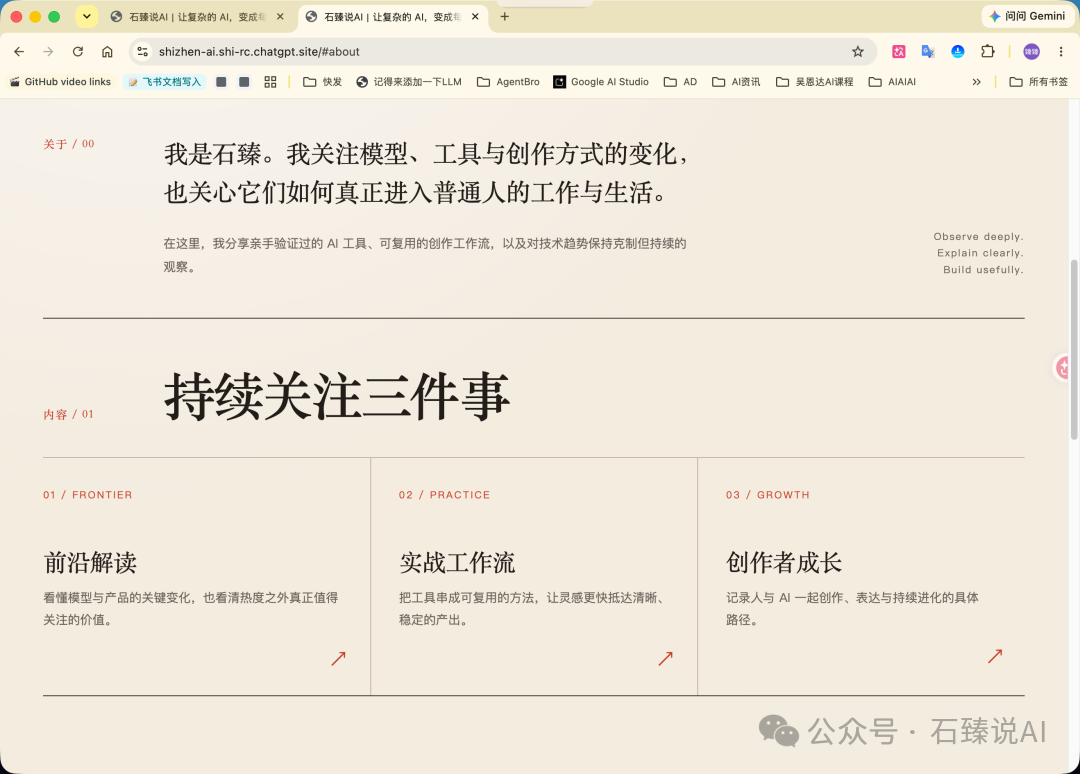Open the 飞书文档写入 bookmark
Viewport: 1080px width, 774px height.
click(x=165, y=82)
